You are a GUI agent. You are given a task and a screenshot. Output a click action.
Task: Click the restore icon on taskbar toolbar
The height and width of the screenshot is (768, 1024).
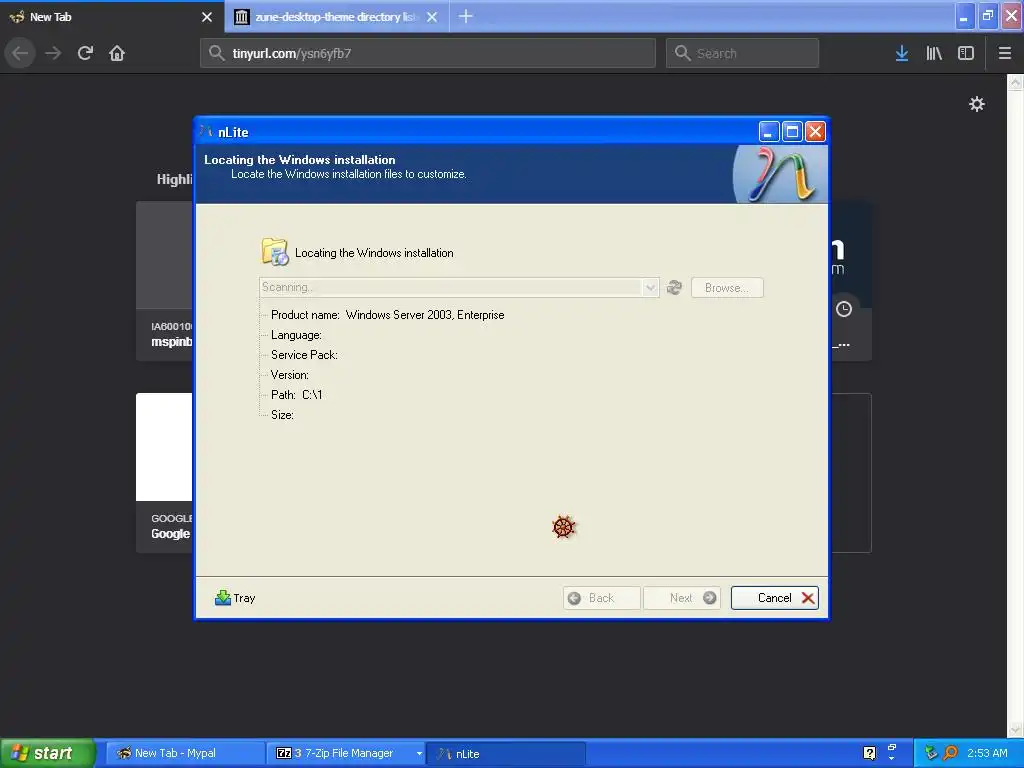tap(892, 746)
